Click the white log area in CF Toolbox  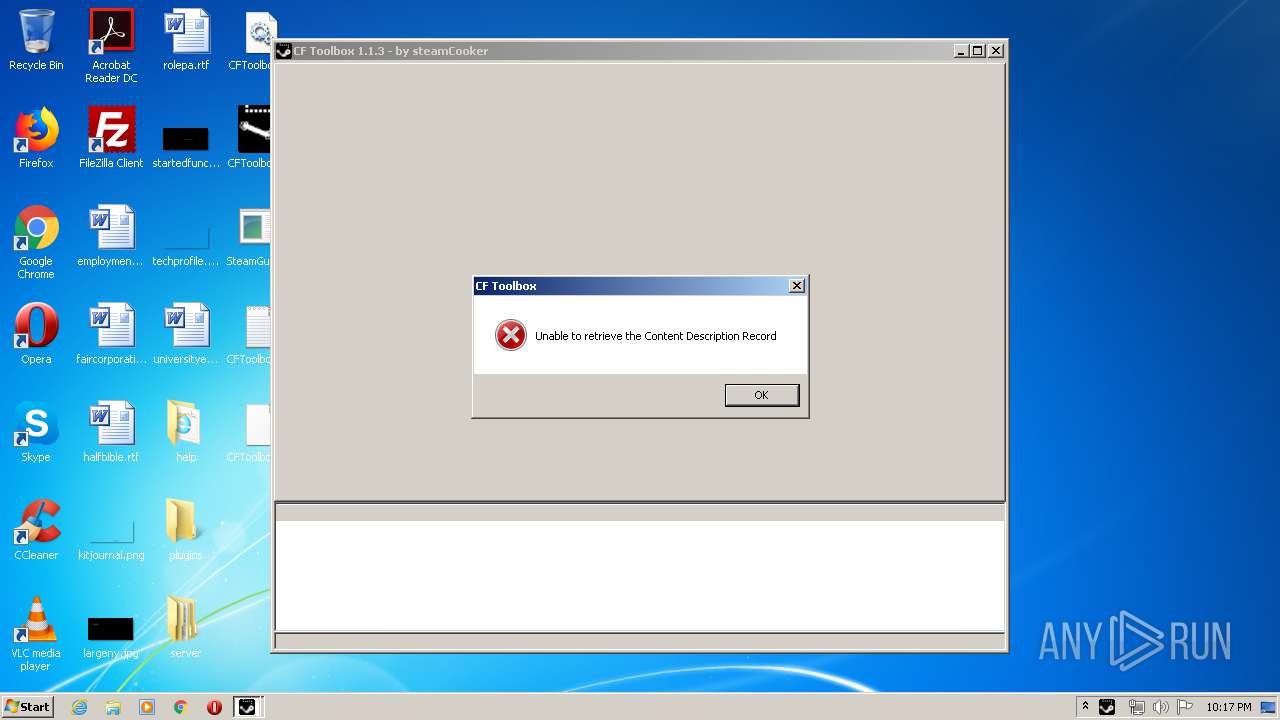[x=640, y=575]
